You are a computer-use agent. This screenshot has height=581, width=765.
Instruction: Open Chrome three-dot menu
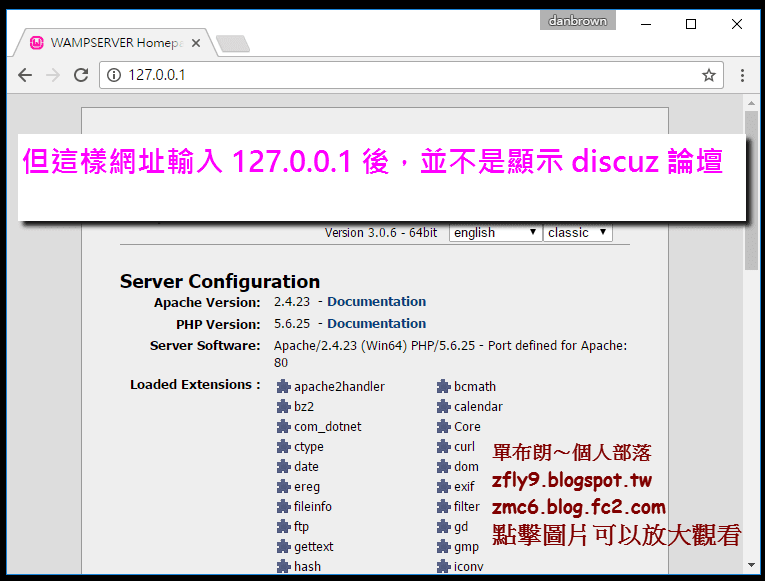coord(742,75)
